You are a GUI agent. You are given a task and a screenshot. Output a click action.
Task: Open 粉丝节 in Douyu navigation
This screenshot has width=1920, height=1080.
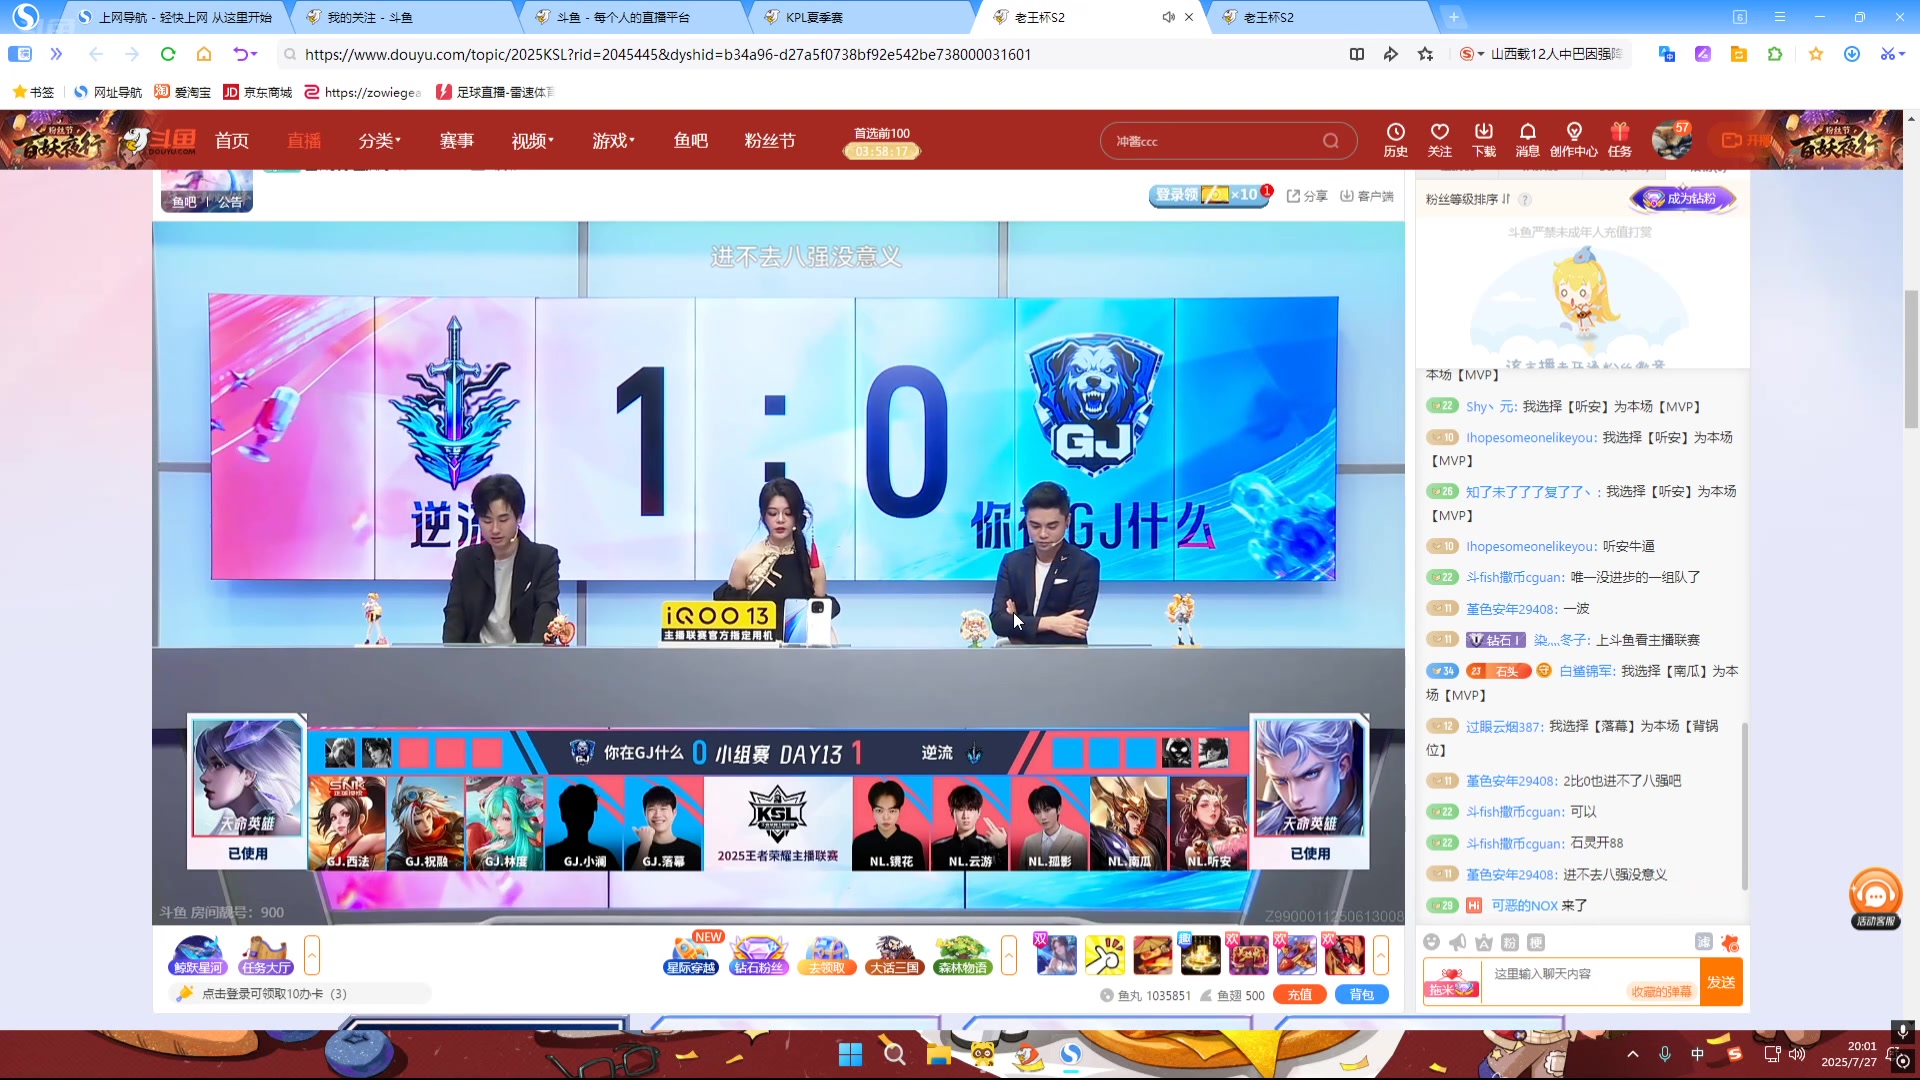[770, 141]
